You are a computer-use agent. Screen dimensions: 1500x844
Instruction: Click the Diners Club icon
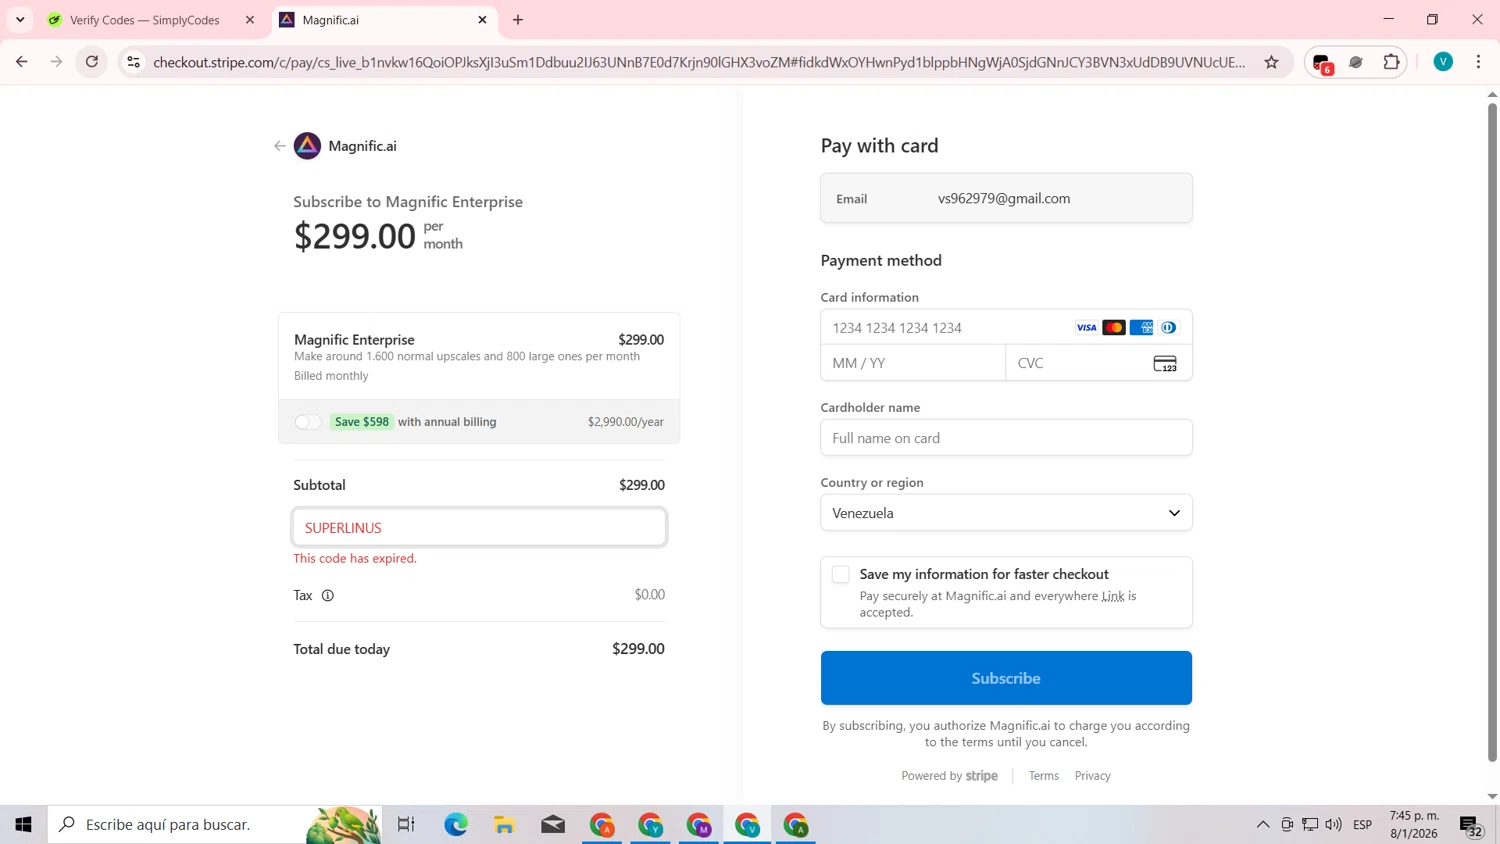click(x=1168, y=328)
